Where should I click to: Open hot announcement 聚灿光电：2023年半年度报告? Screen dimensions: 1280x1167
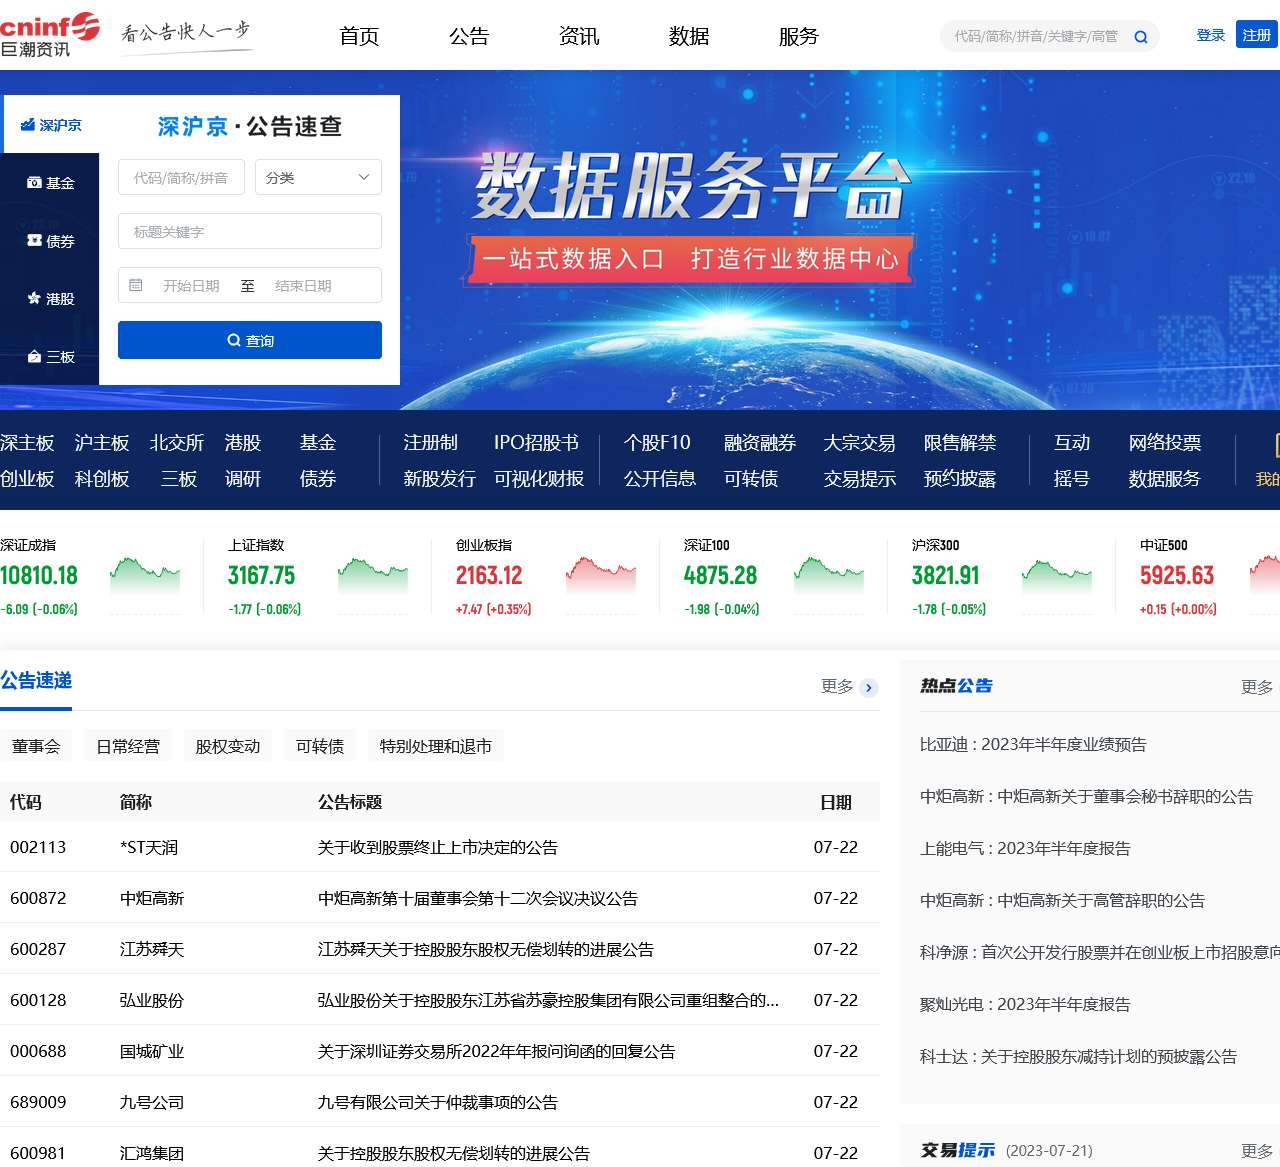1025,1004
